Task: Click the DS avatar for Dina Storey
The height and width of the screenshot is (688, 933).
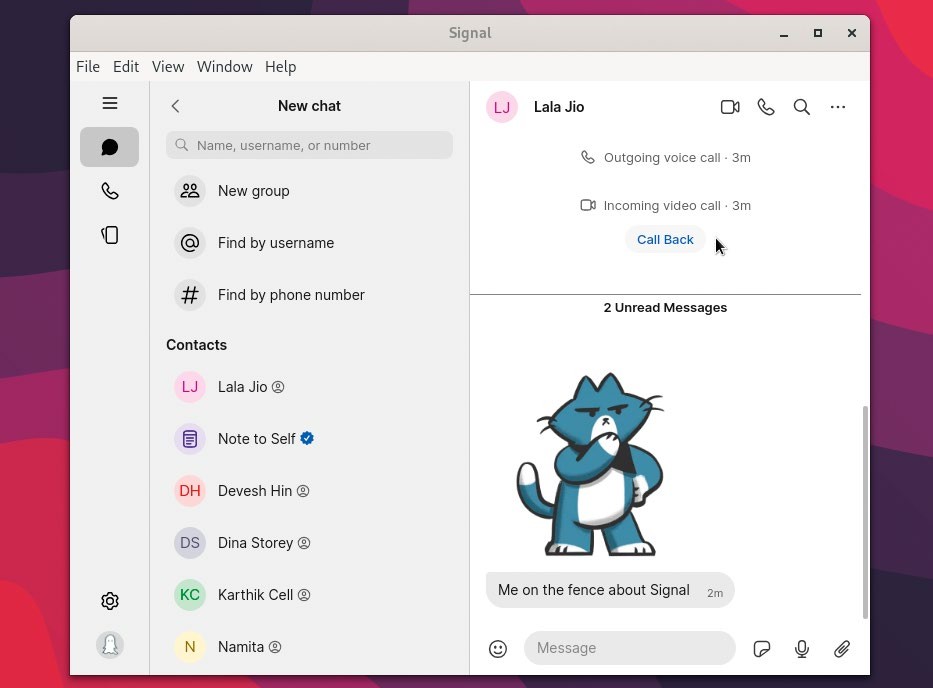Action: (x=190, y=543)
